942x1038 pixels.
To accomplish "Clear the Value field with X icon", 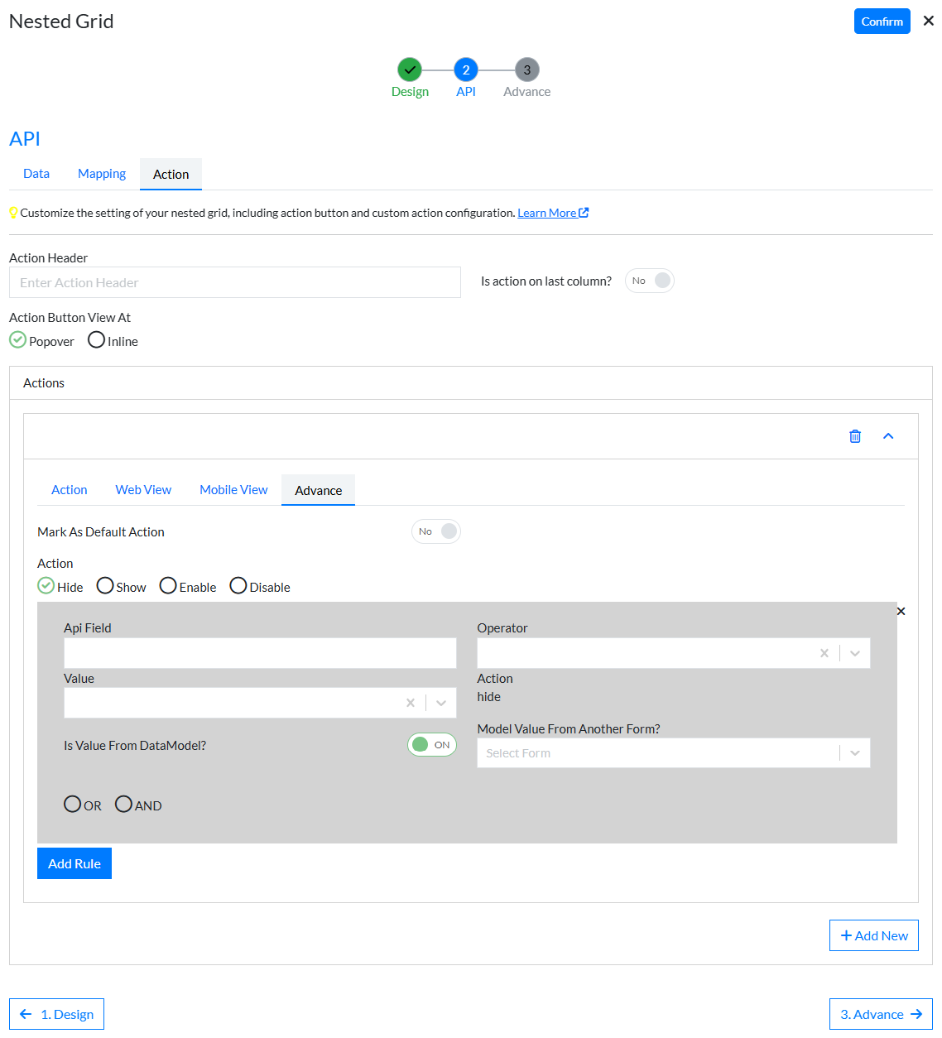I will pos(410,703).
